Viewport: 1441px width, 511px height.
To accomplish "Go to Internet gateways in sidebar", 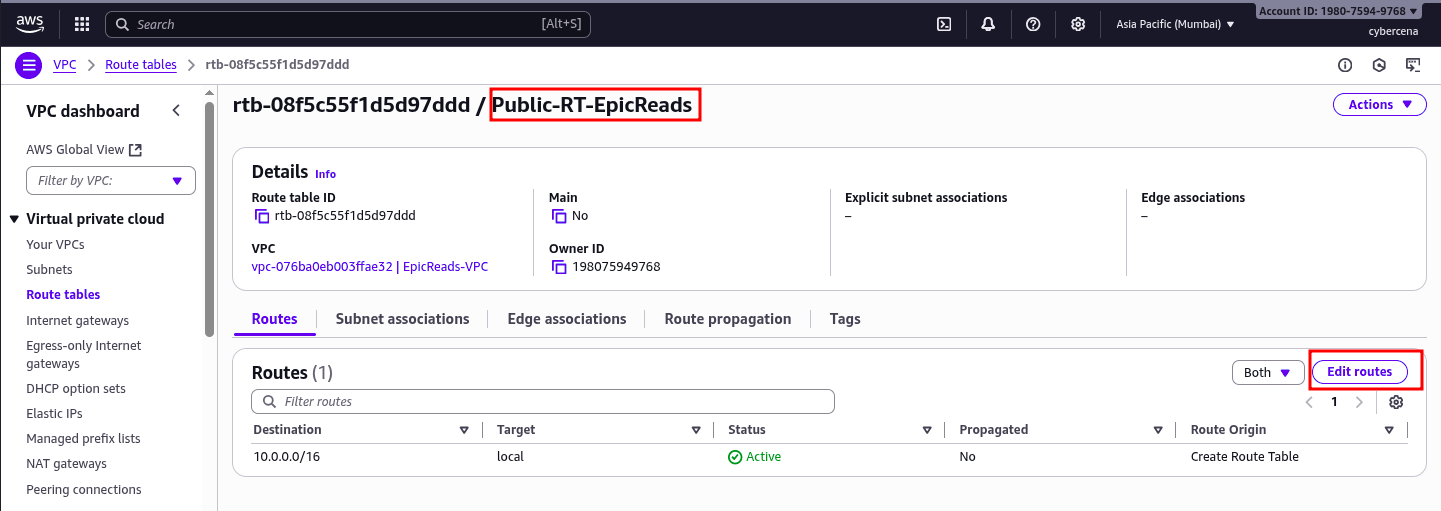I will [x=77, y=321].
